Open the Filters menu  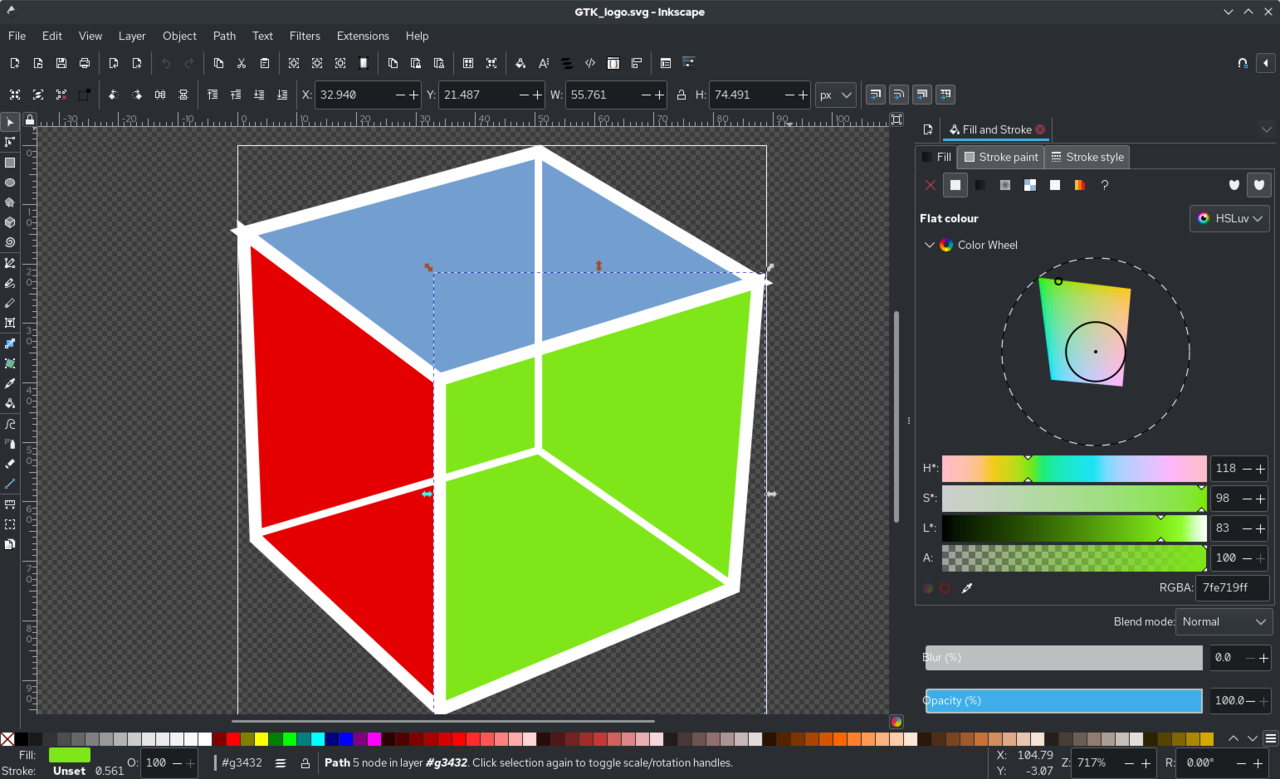(x=305, y=36)
